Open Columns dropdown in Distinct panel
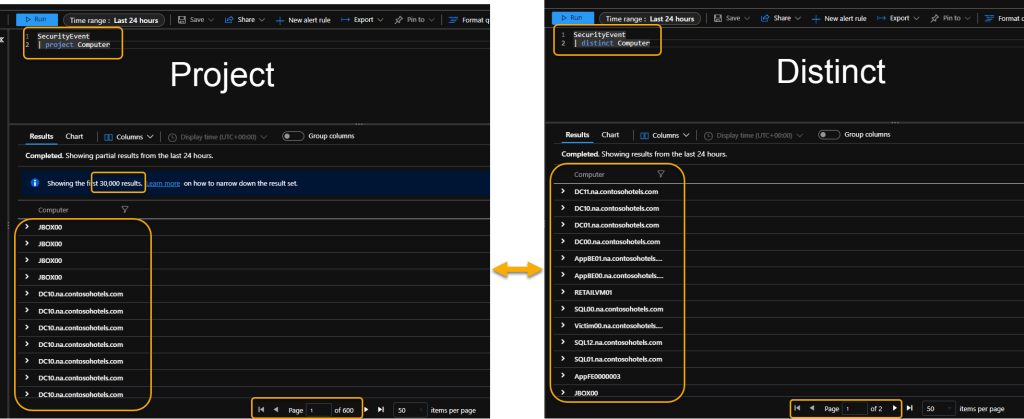Viewport: 1024px width, 419px height. [665, 135]
